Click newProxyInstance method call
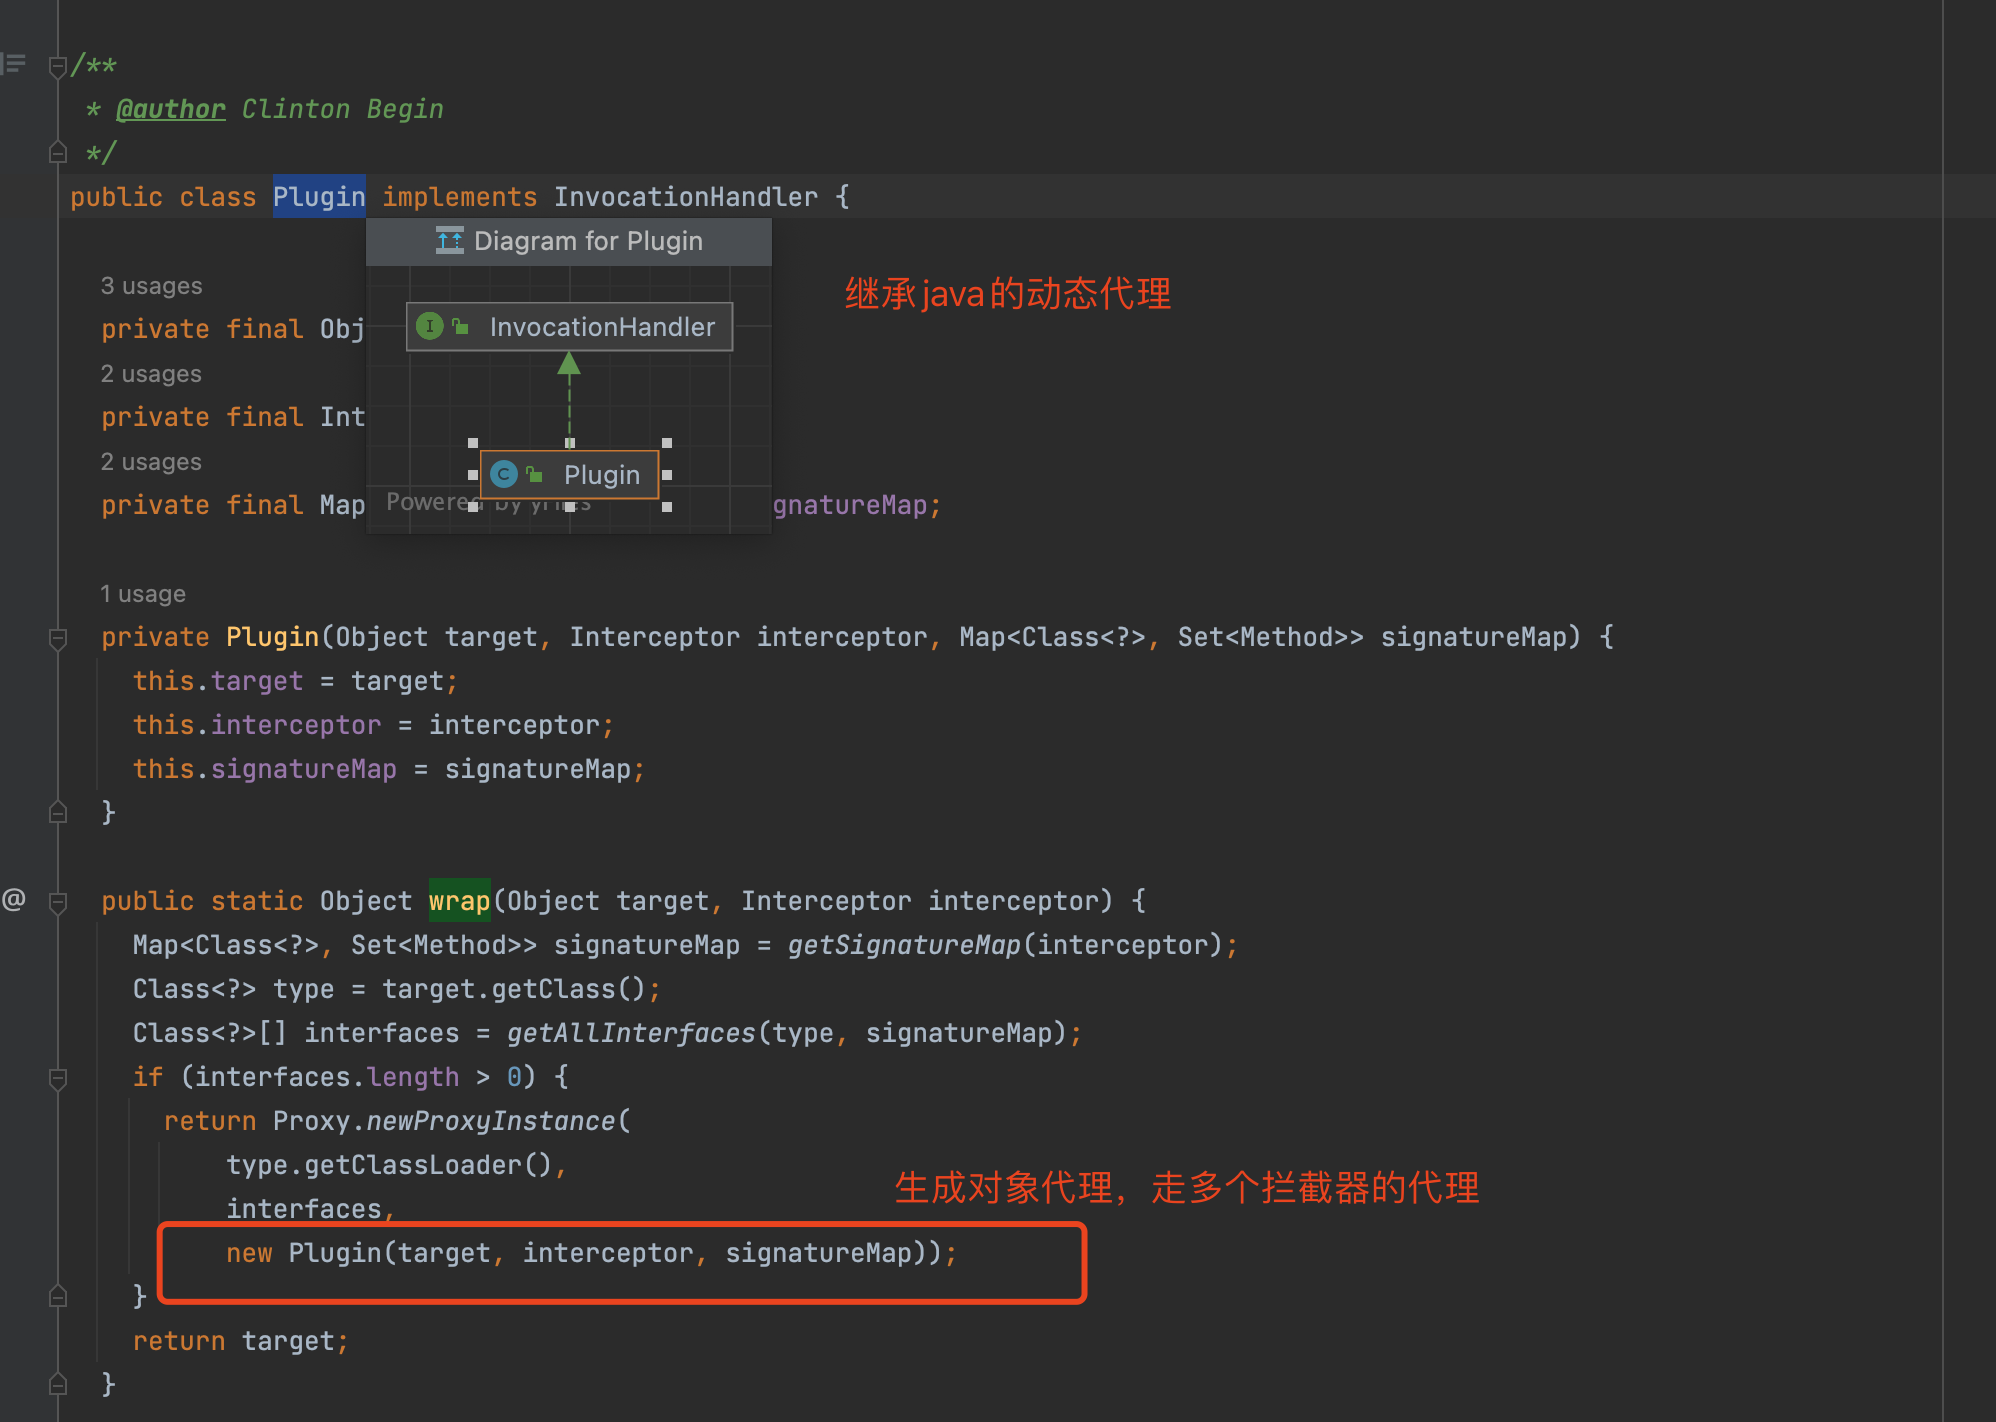The width and height of the screenshot is (1996, 1422). (490, 1121)
